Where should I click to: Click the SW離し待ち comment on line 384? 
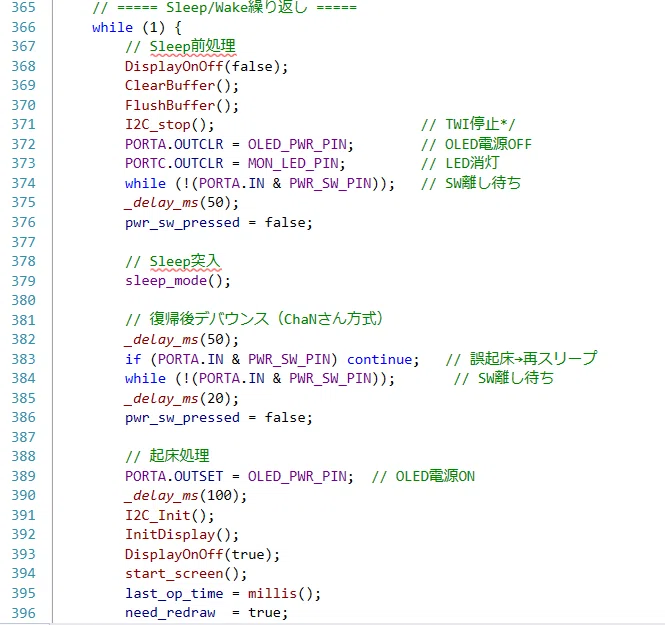(x=504, y=378)
